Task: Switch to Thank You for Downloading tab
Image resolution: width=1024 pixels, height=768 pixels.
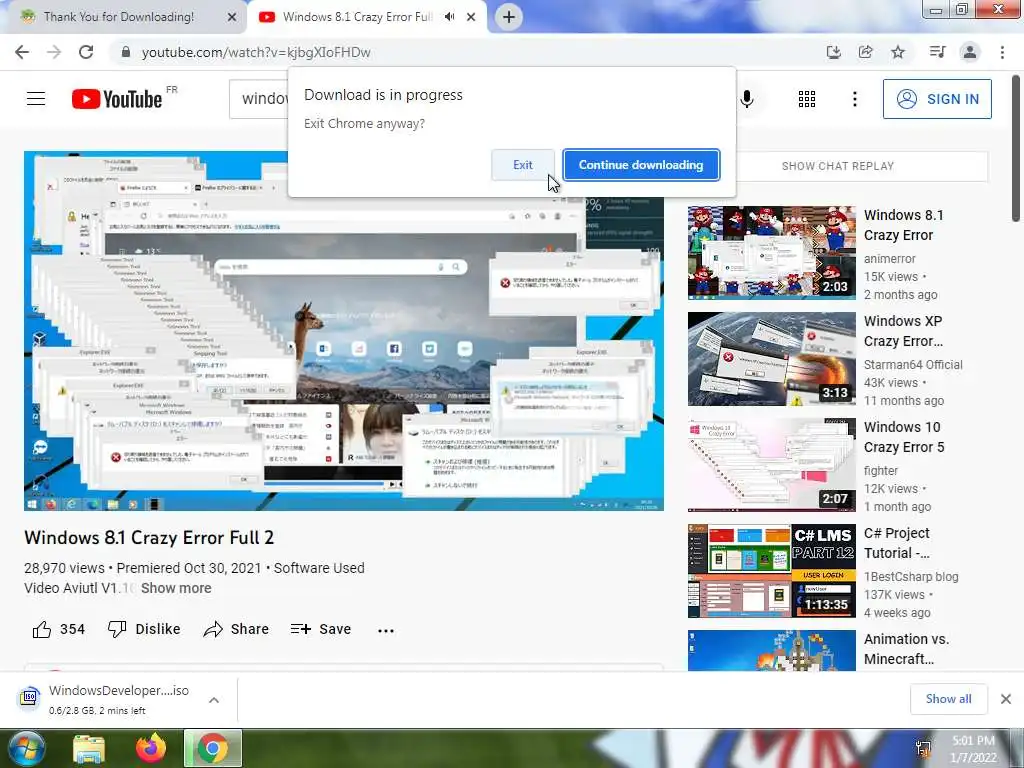Action: (119, 17)
